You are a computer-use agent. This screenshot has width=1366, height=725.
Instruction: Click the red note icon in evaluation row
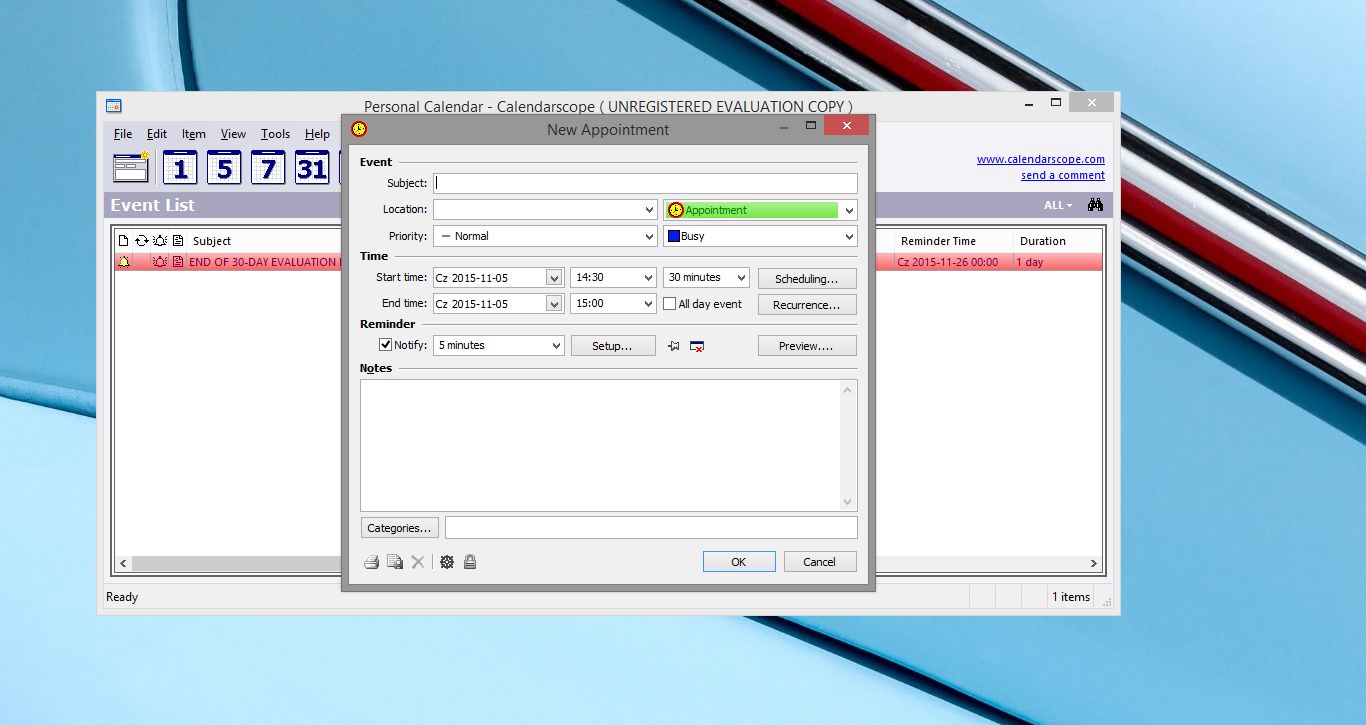click(178, 262)
